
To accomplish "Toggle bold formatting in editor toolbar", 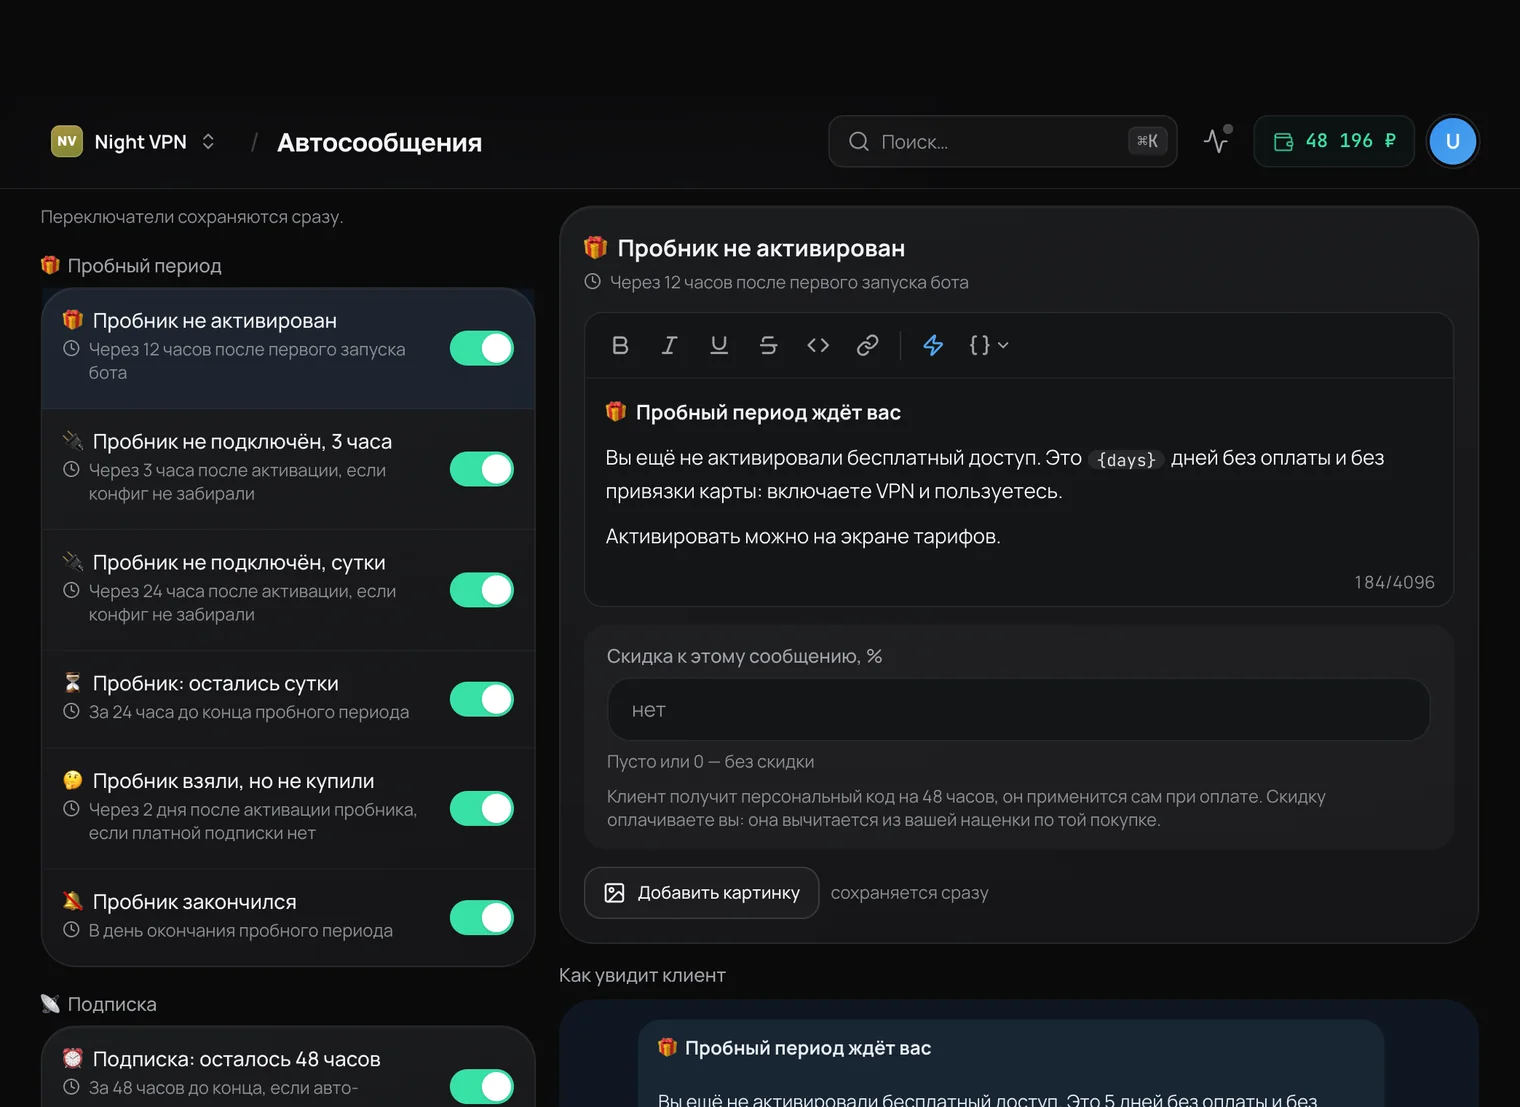I will click(620, 345).
